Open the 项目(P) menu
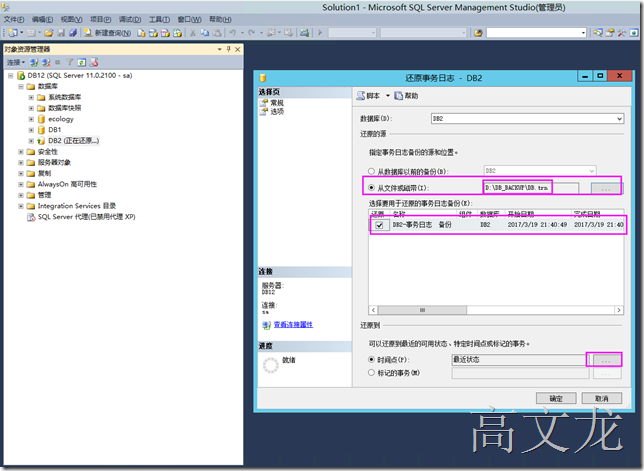644x471 pixels. coord(101,19)
